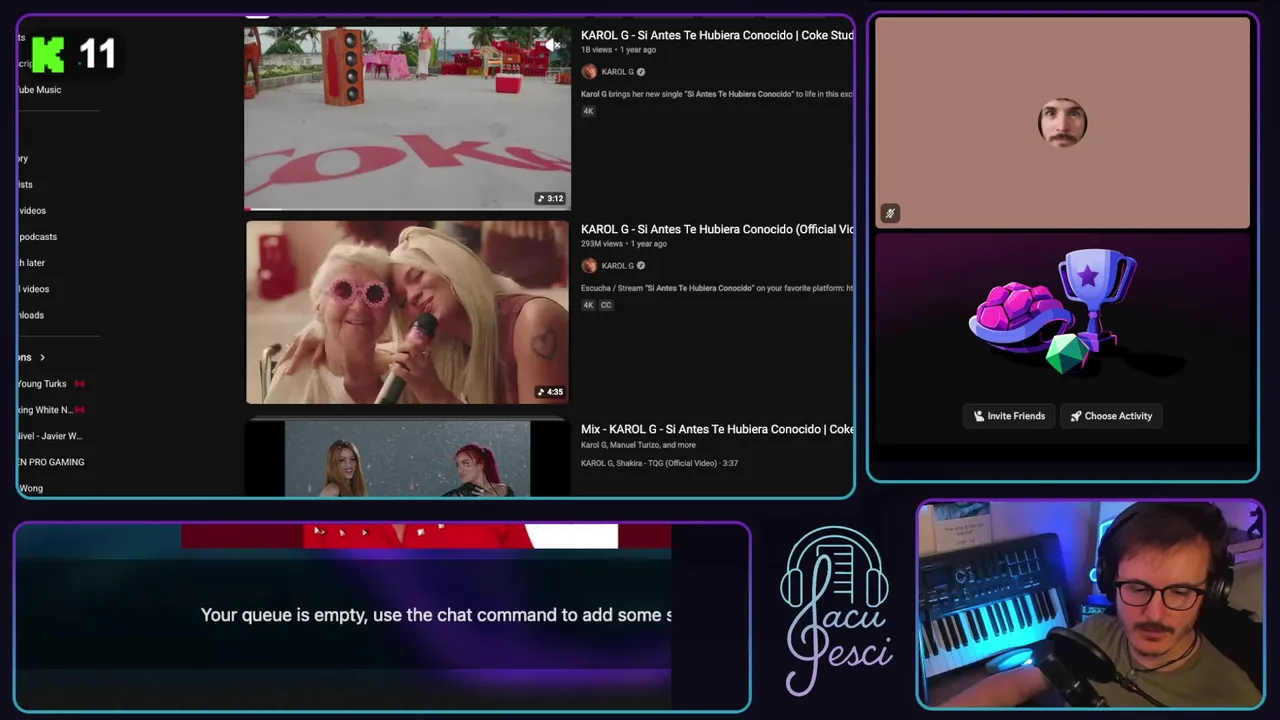
Task: Open the king White N... subscription in sidebar
Action: [x=44, y=410]
